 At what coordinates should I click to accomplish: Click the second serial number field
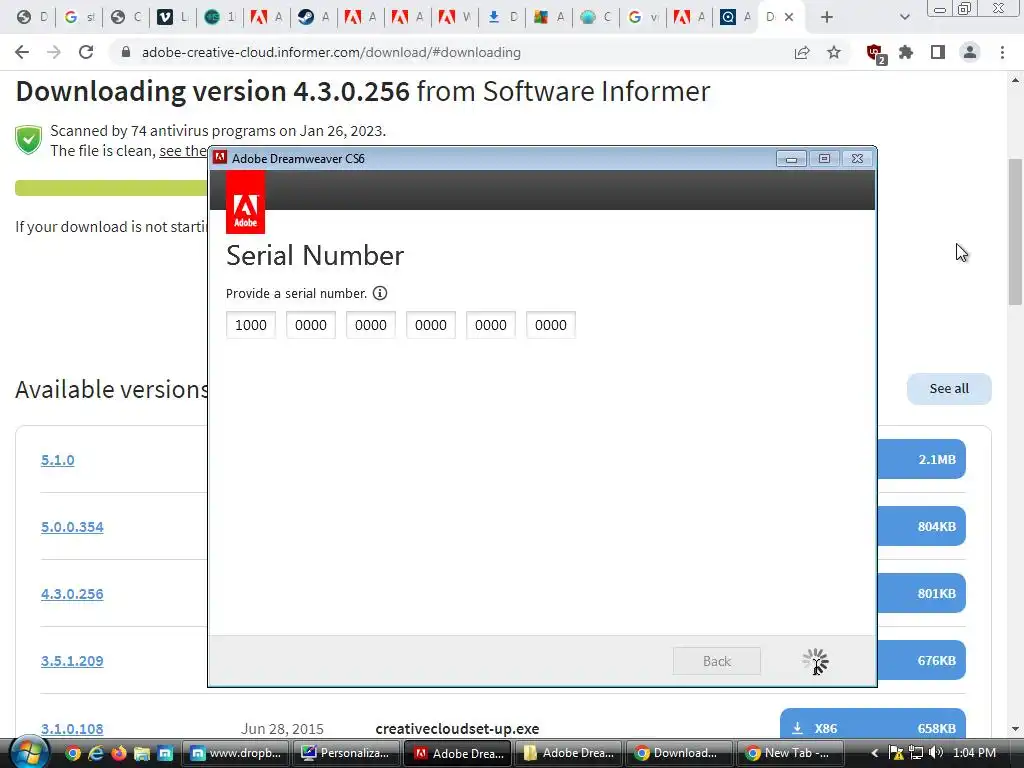[x=311, y=325]
